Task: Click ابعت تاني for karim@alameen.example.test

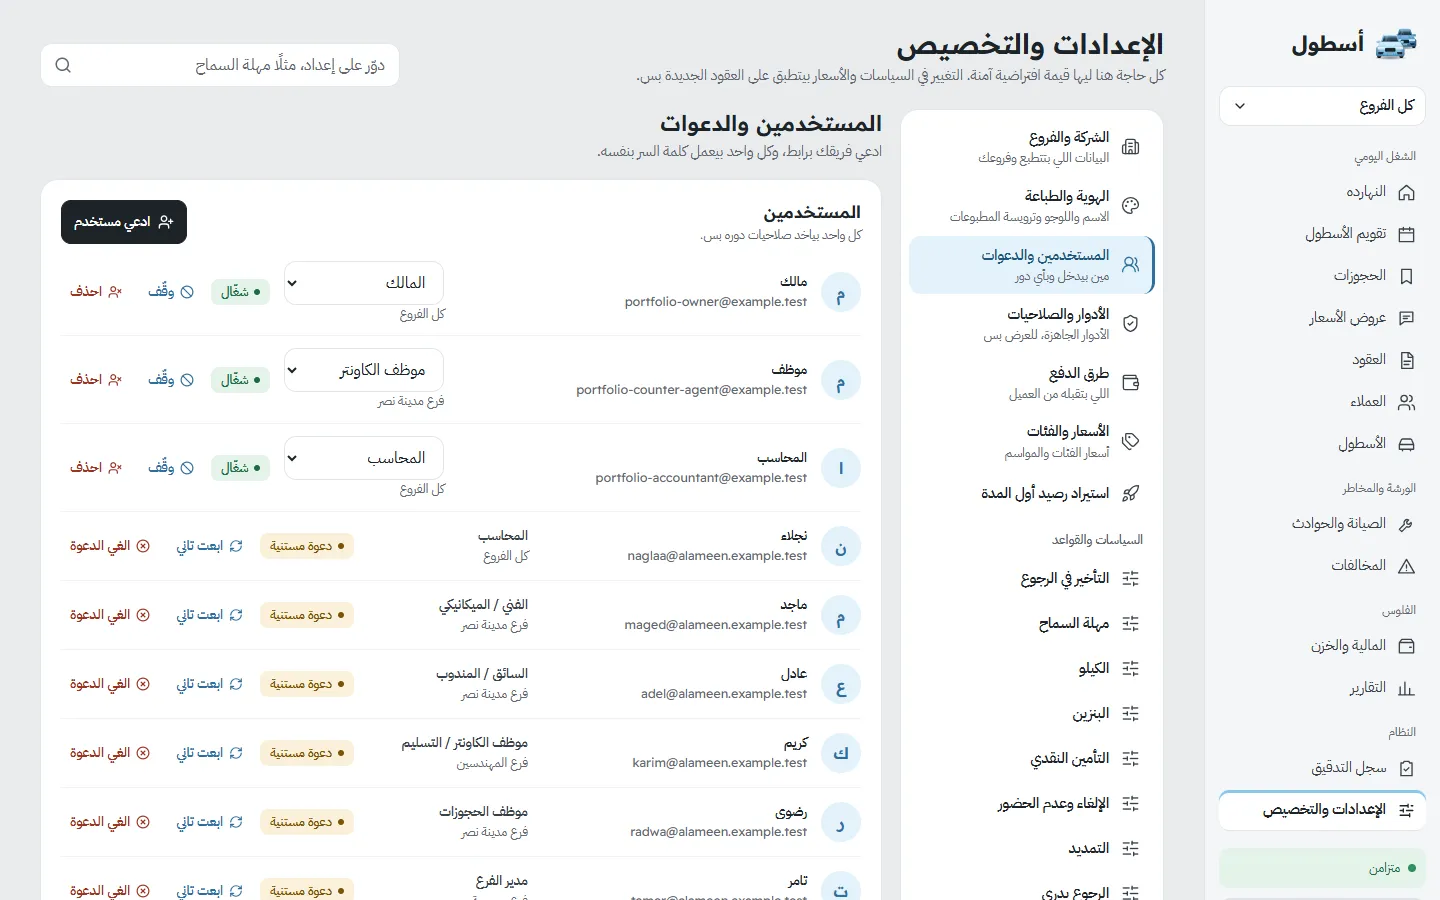Action: [210, 753]
